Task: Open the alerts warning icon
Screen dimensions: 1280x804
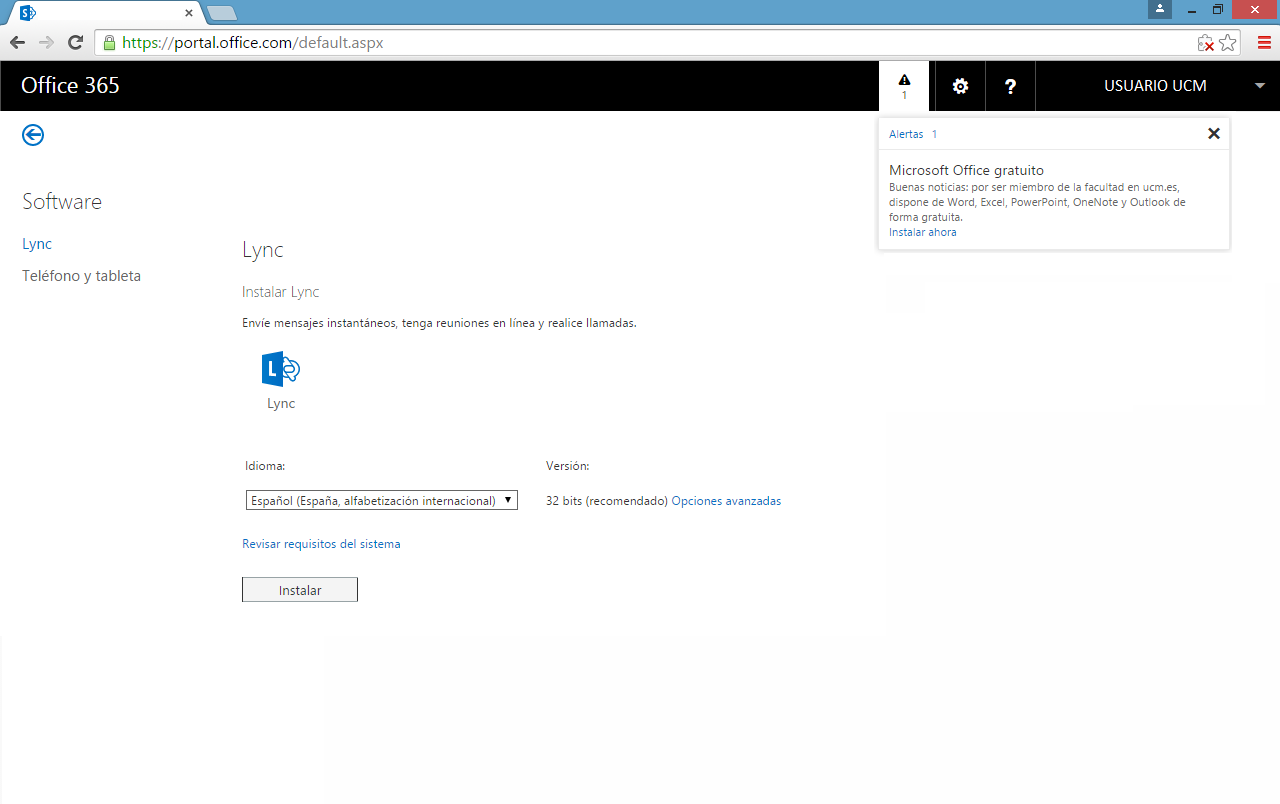Action: 904,86
